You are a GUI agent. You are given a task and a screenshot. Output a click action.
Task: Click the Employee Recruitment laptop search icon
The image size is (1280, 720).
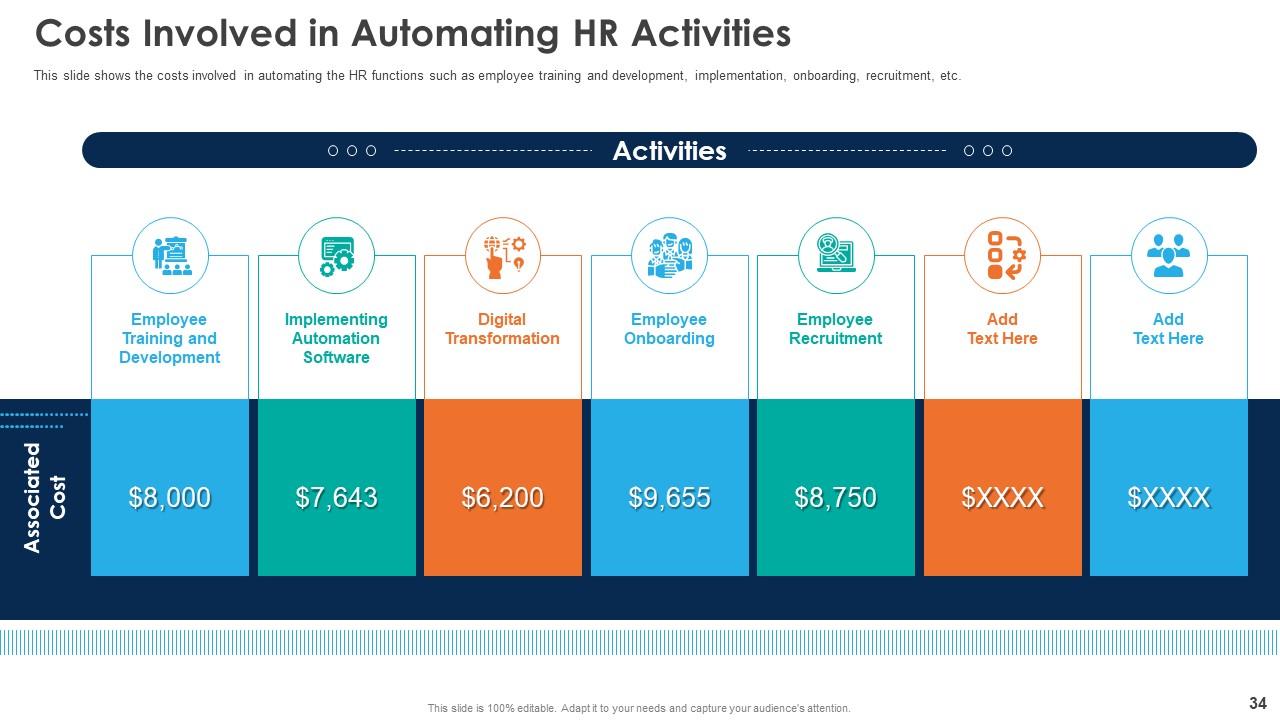tap(836, 255)
